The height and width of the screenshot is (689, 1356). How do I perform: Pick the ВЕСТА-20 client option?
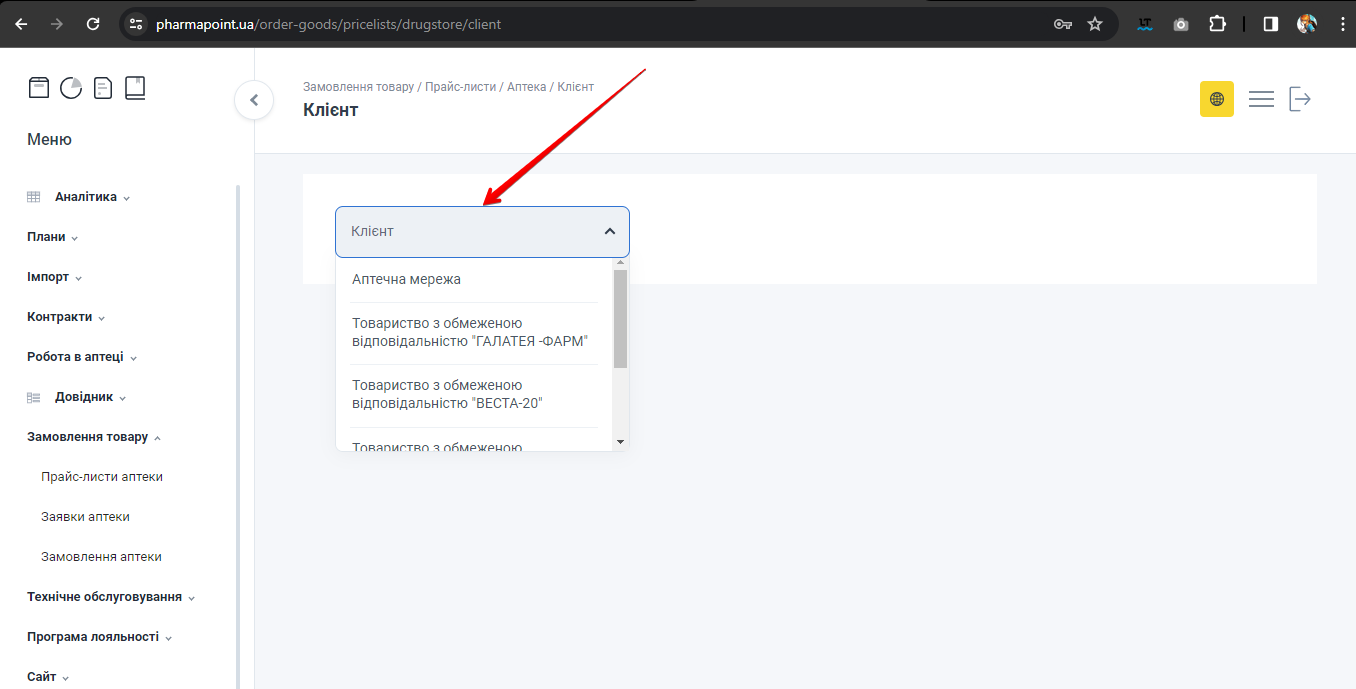click(446, 395)
